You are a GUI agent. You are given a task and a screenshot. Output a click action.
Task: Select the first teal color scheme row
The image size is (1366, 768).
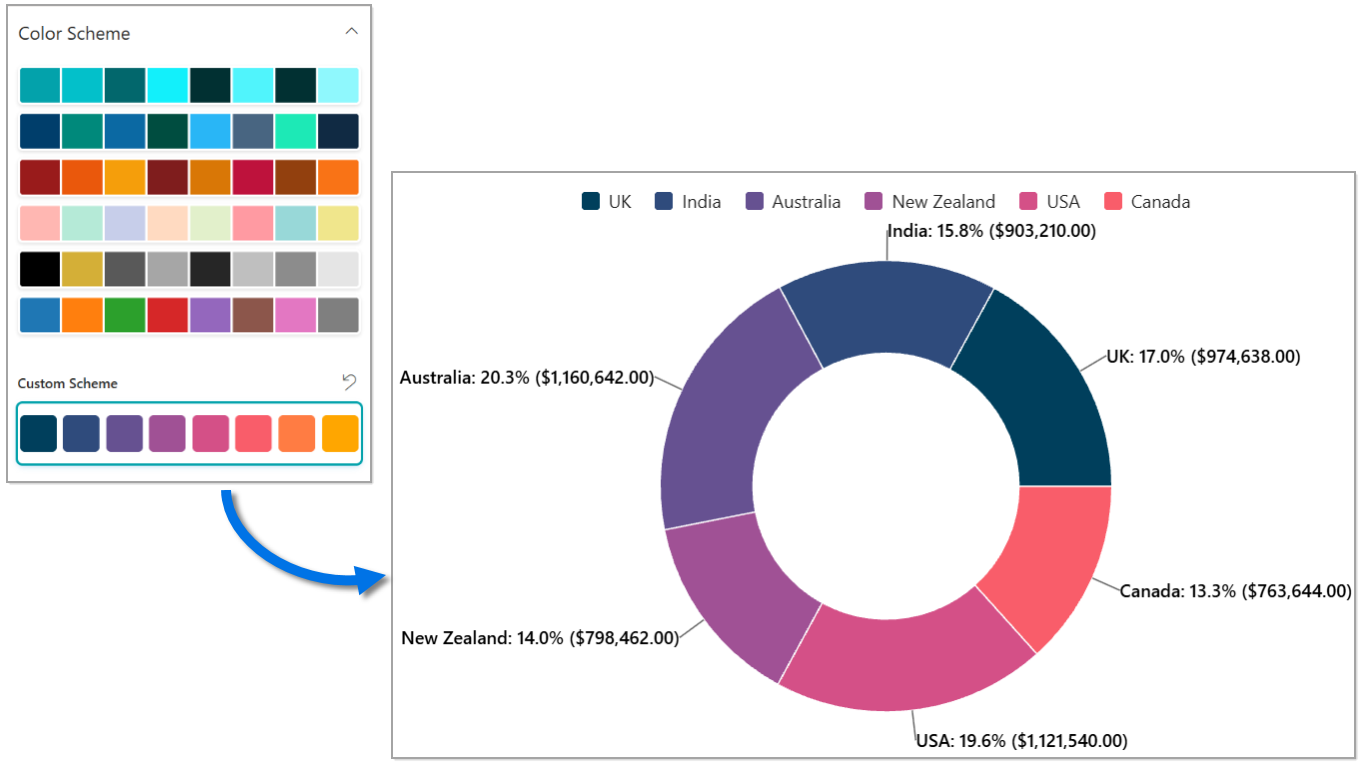[189, 85]
